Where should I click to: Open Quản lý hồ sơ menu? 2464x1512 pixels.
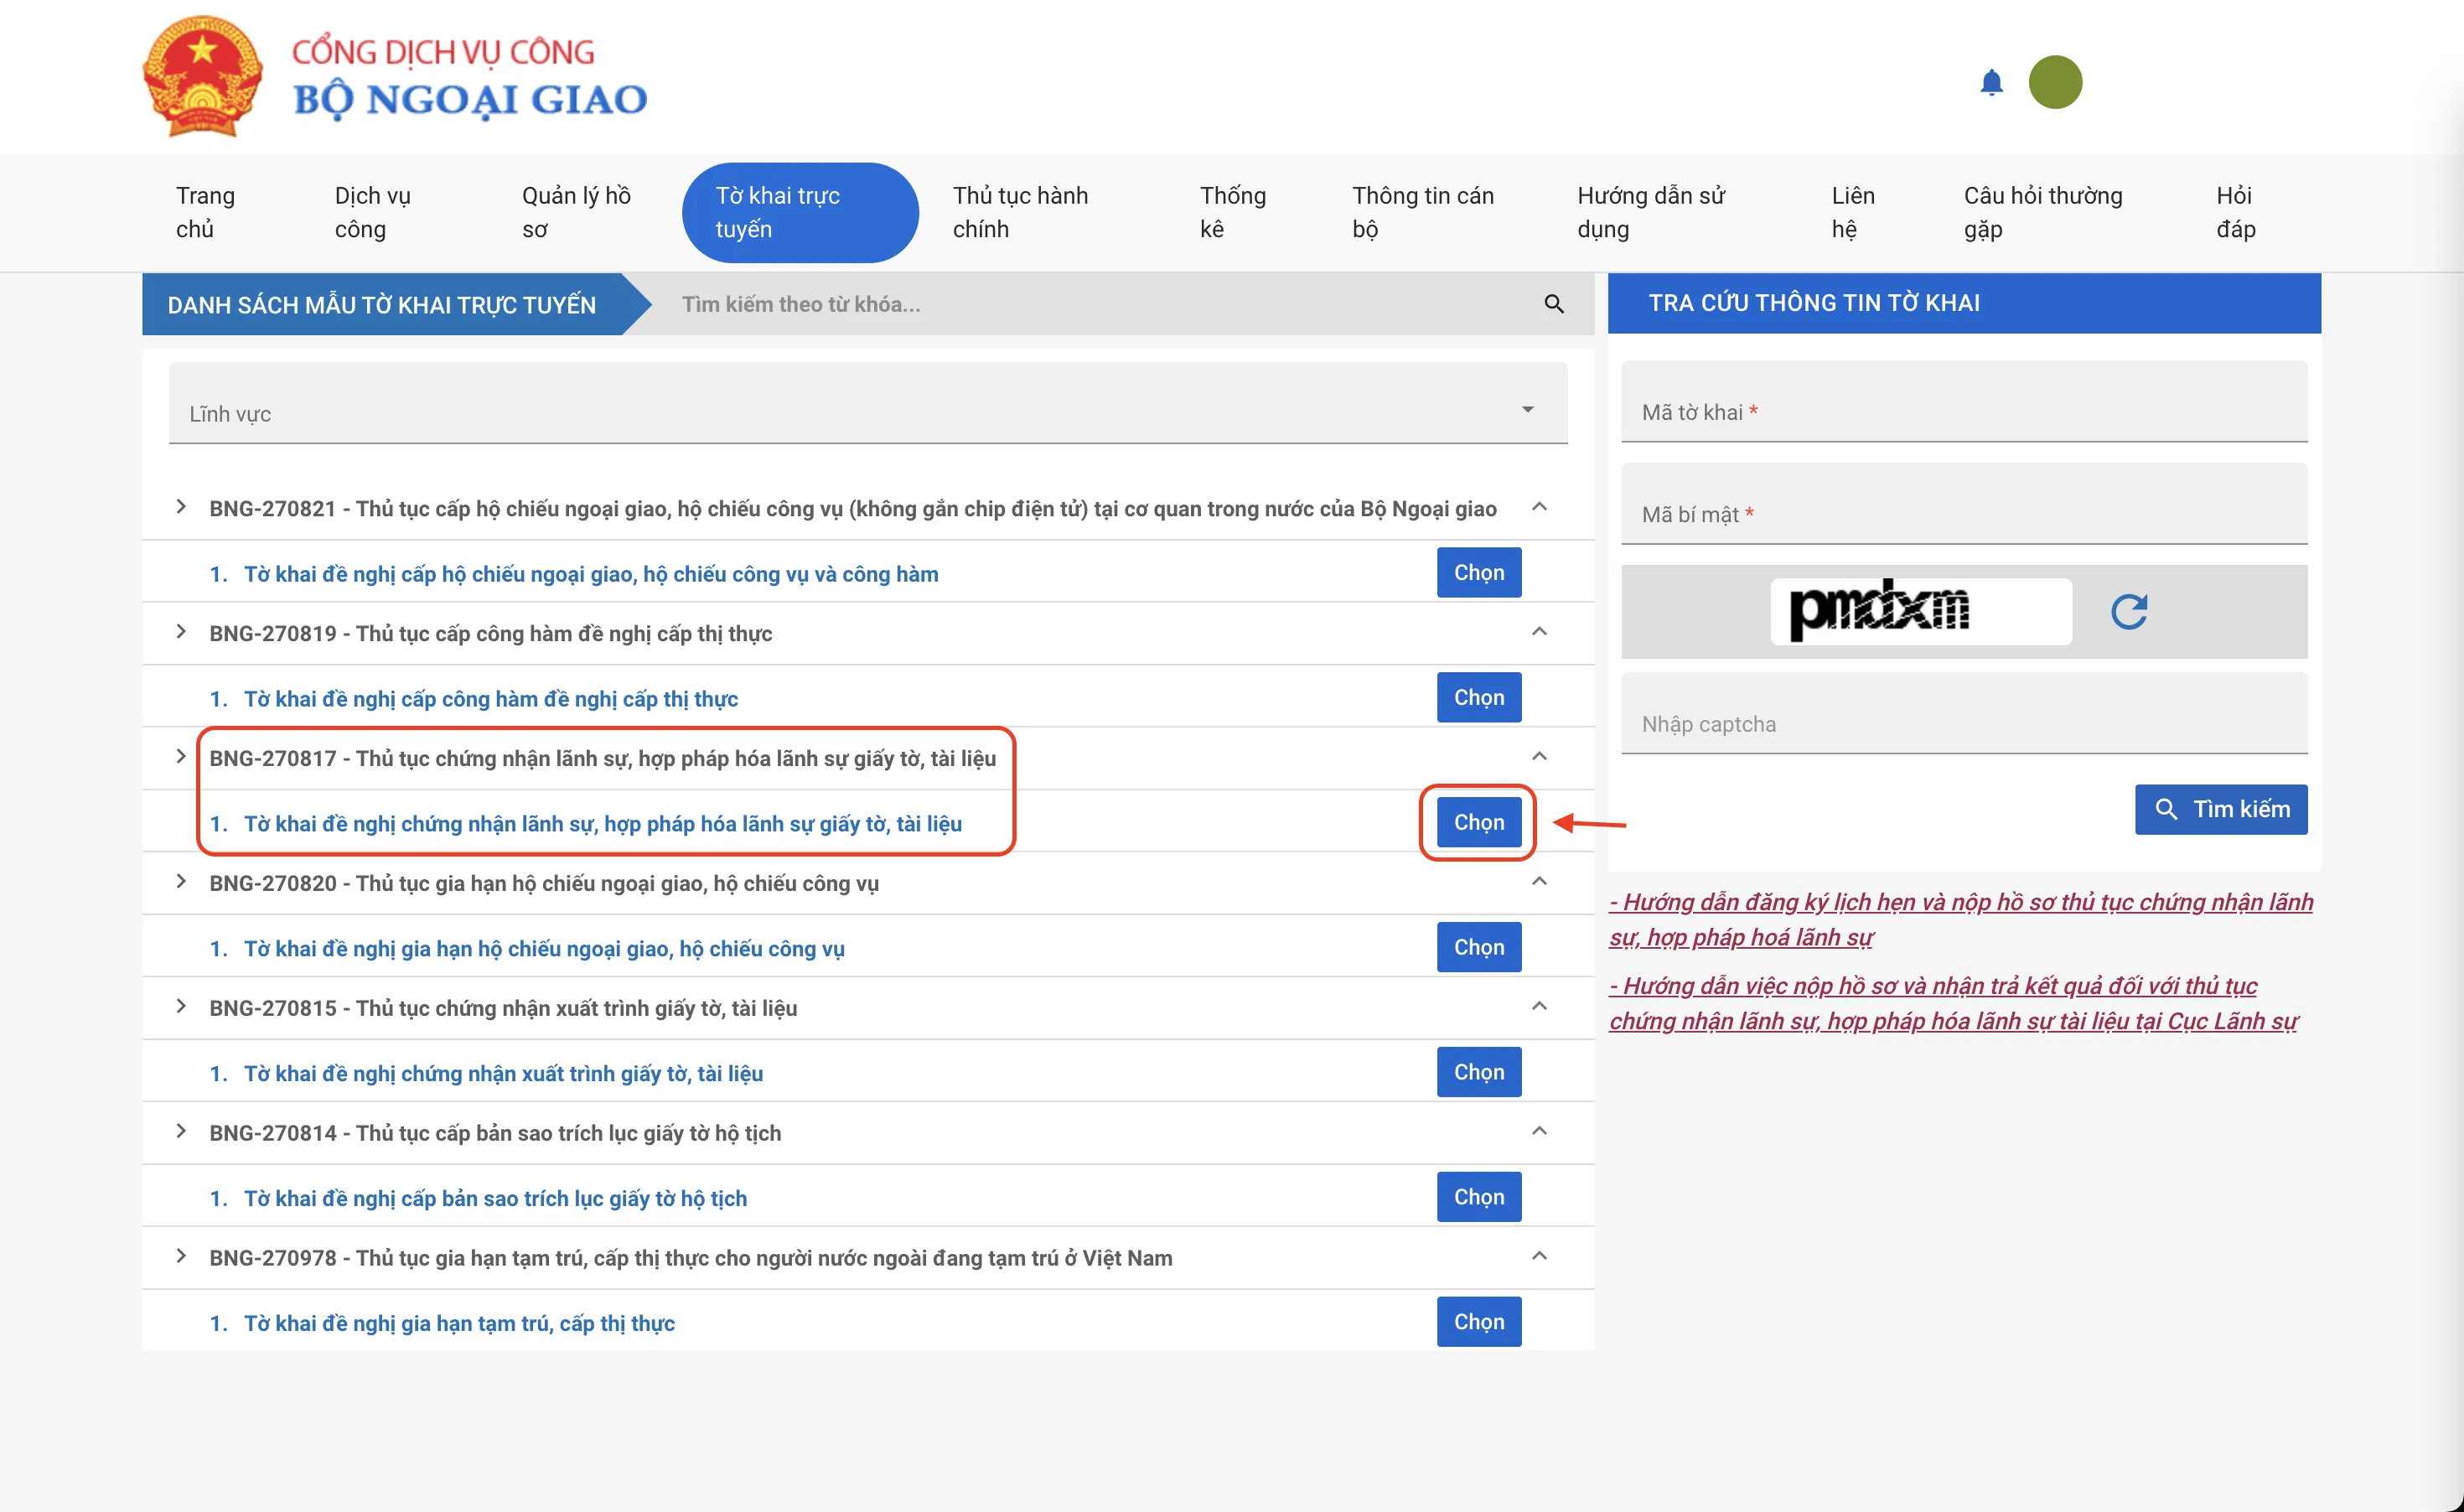(x=575, y=212)
